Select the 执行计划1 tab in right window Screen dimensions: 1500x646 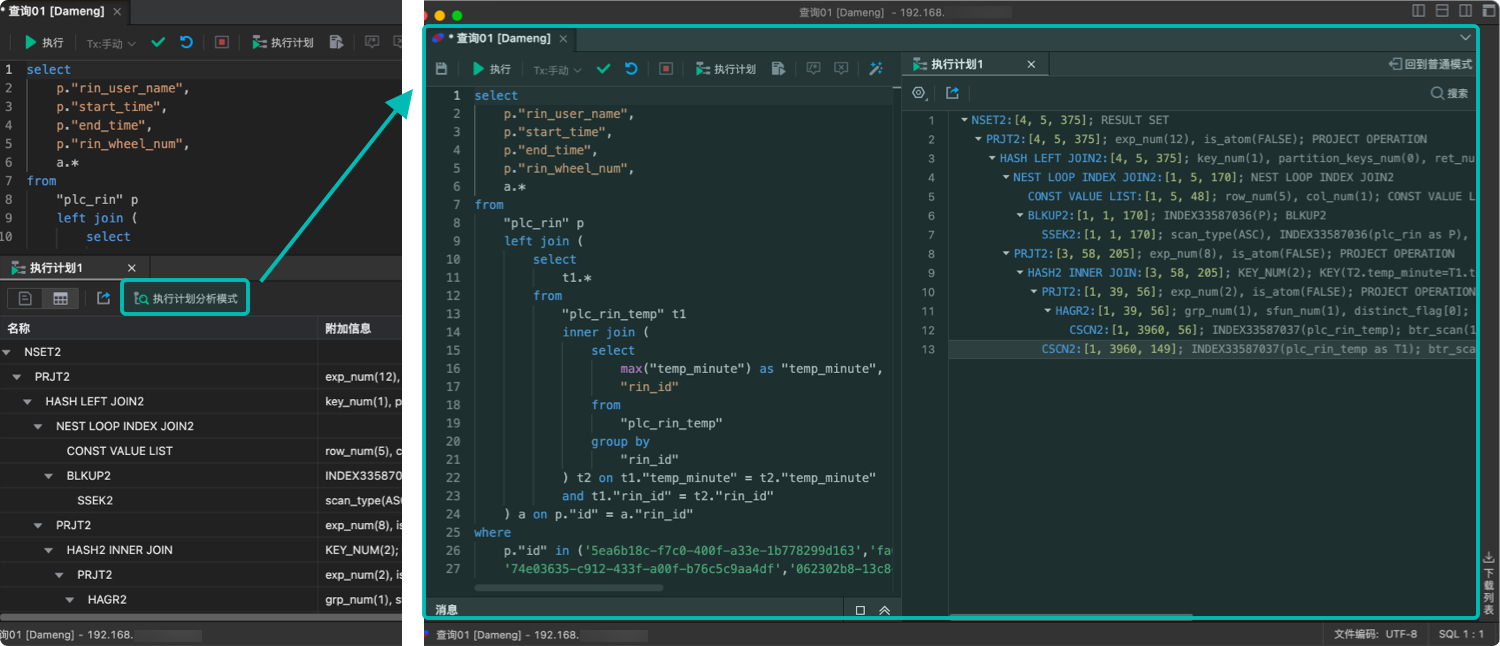pyautogui.click(x=957, y=64)
